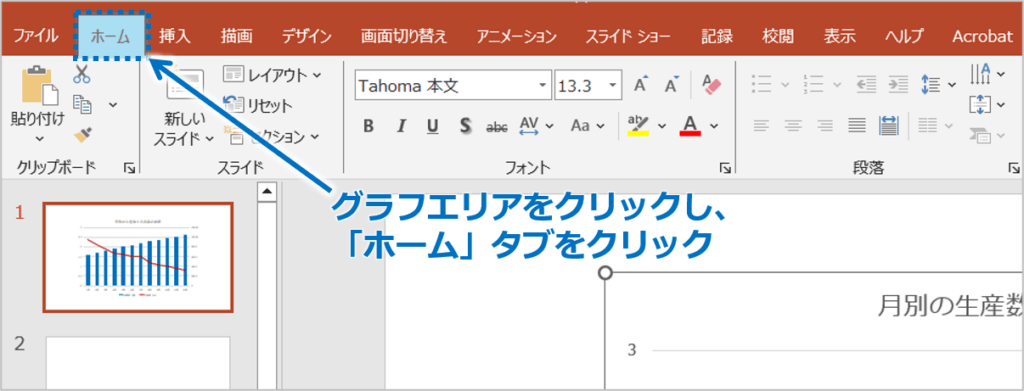Screen dimensions: 1024x391
Task: Open the line spacing menu
Action: pos(938,84)
